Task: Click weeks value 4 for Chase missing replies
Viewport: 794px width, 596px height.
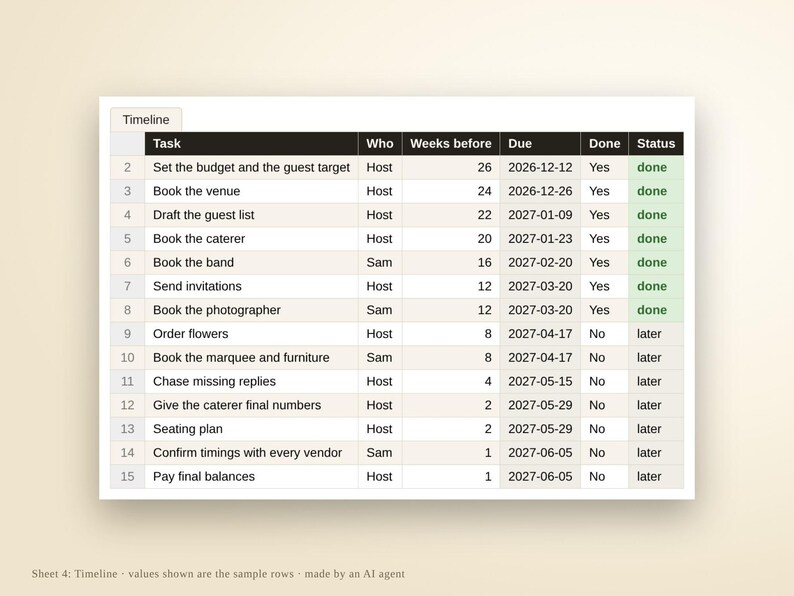Action: [x=451, y=382]
